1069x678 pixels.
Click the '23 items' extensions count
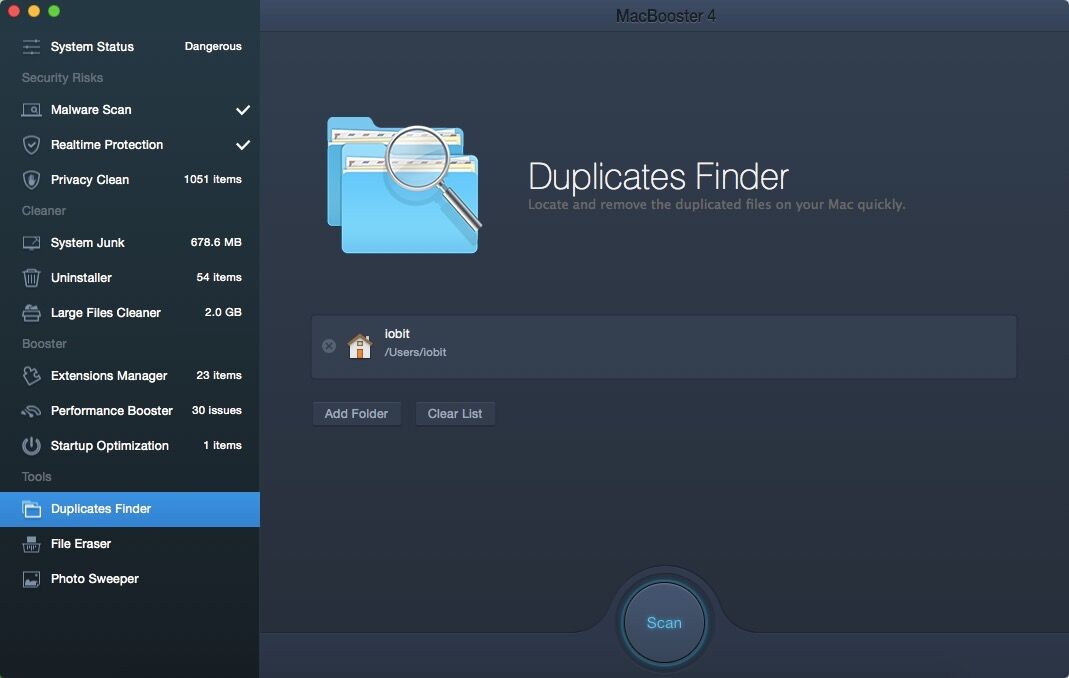click(x=219, y=375)
